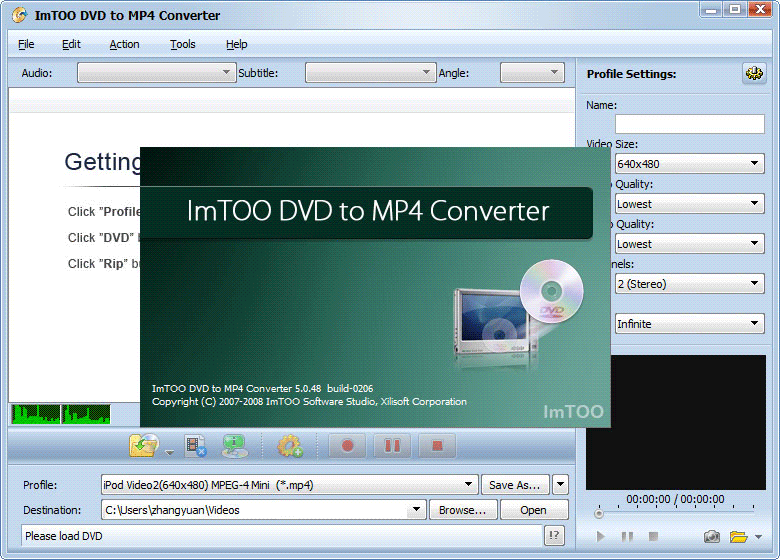Click the DVD info monitor icon

click(234, 446)
